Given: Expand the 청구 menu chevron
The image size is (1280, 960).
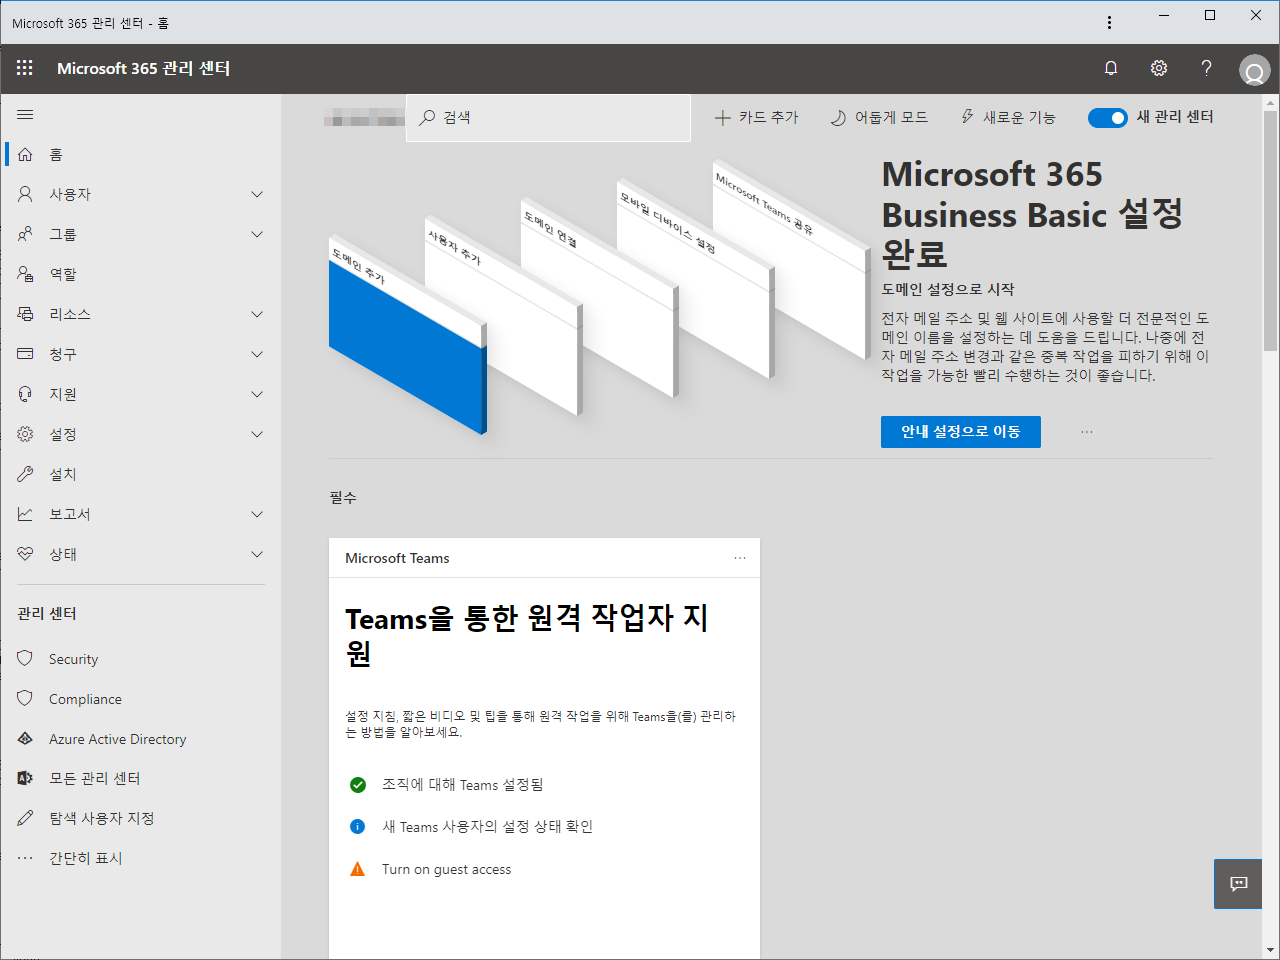Looking at the screenshot, I should click(x=257, y=354).
